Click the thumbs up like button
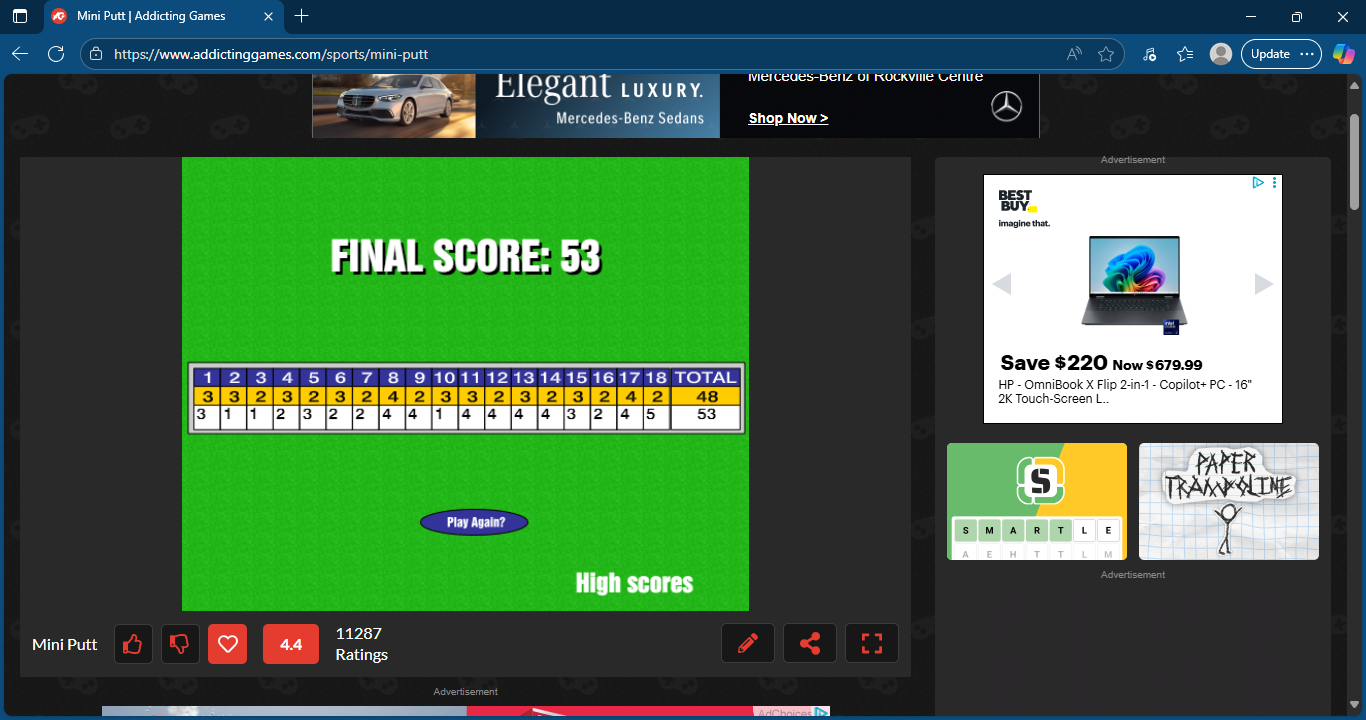 point(133,644)
